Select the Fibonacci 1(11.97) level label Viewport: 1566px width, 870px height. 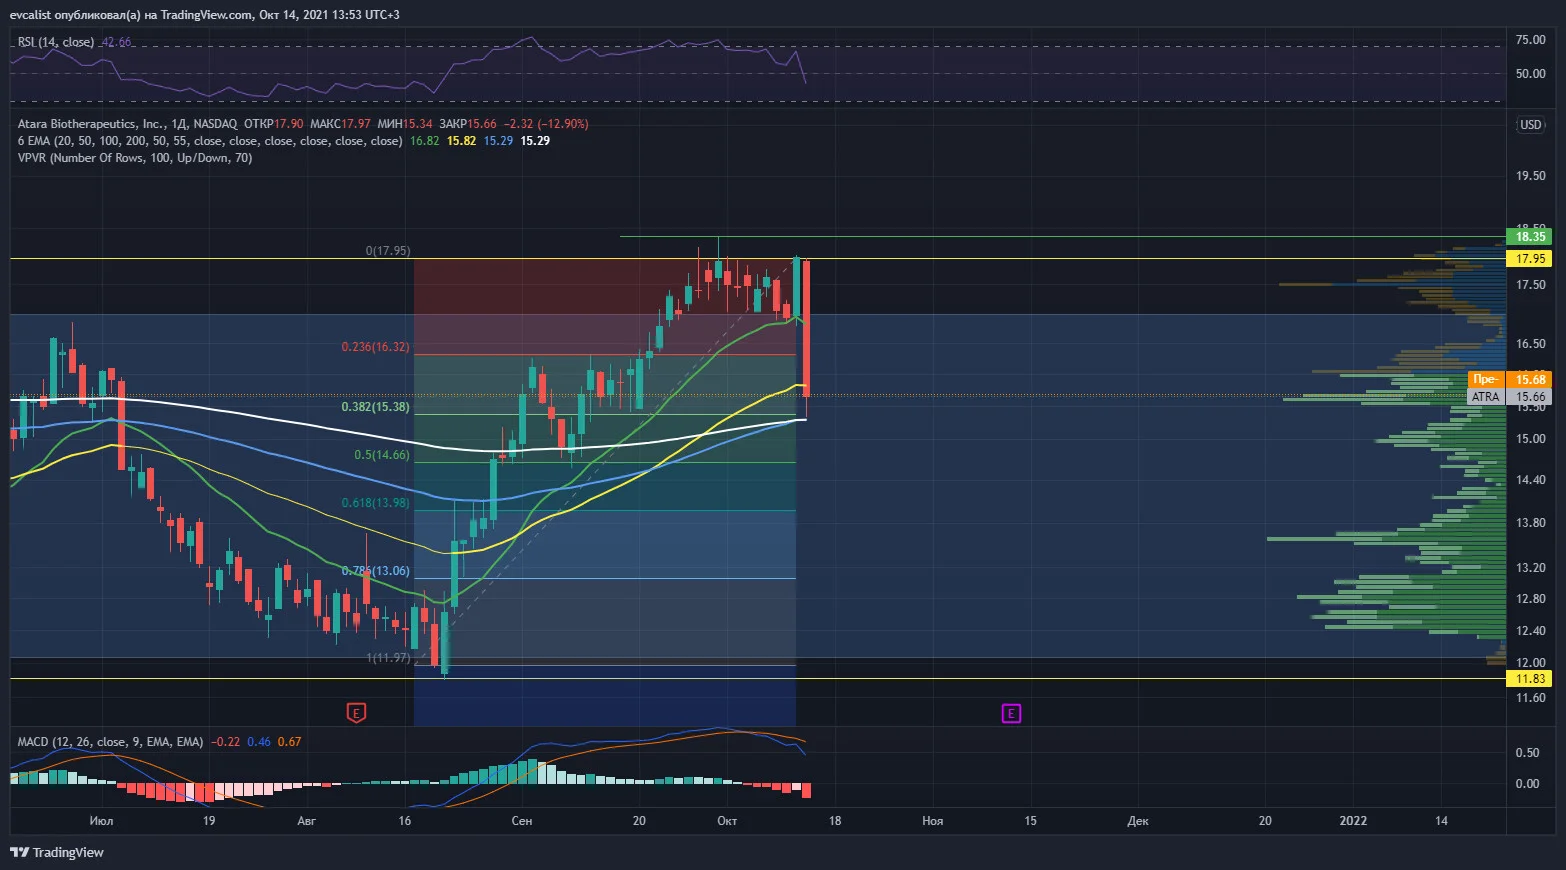[388, 658]
